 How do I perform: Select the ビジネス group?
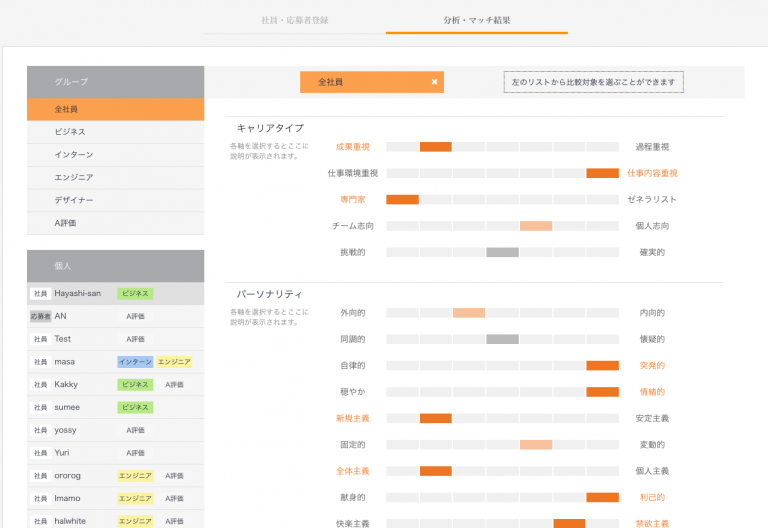click(x=116, y=132)
